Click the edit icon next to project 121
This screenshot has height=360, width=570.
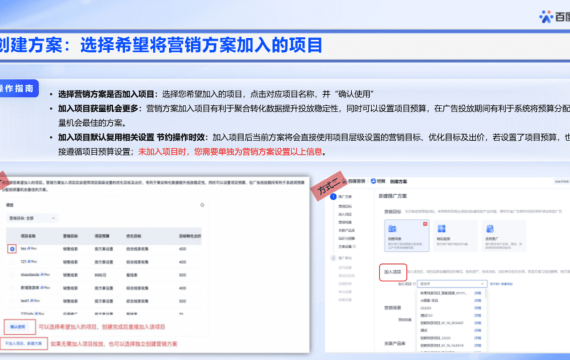(30, 261)
